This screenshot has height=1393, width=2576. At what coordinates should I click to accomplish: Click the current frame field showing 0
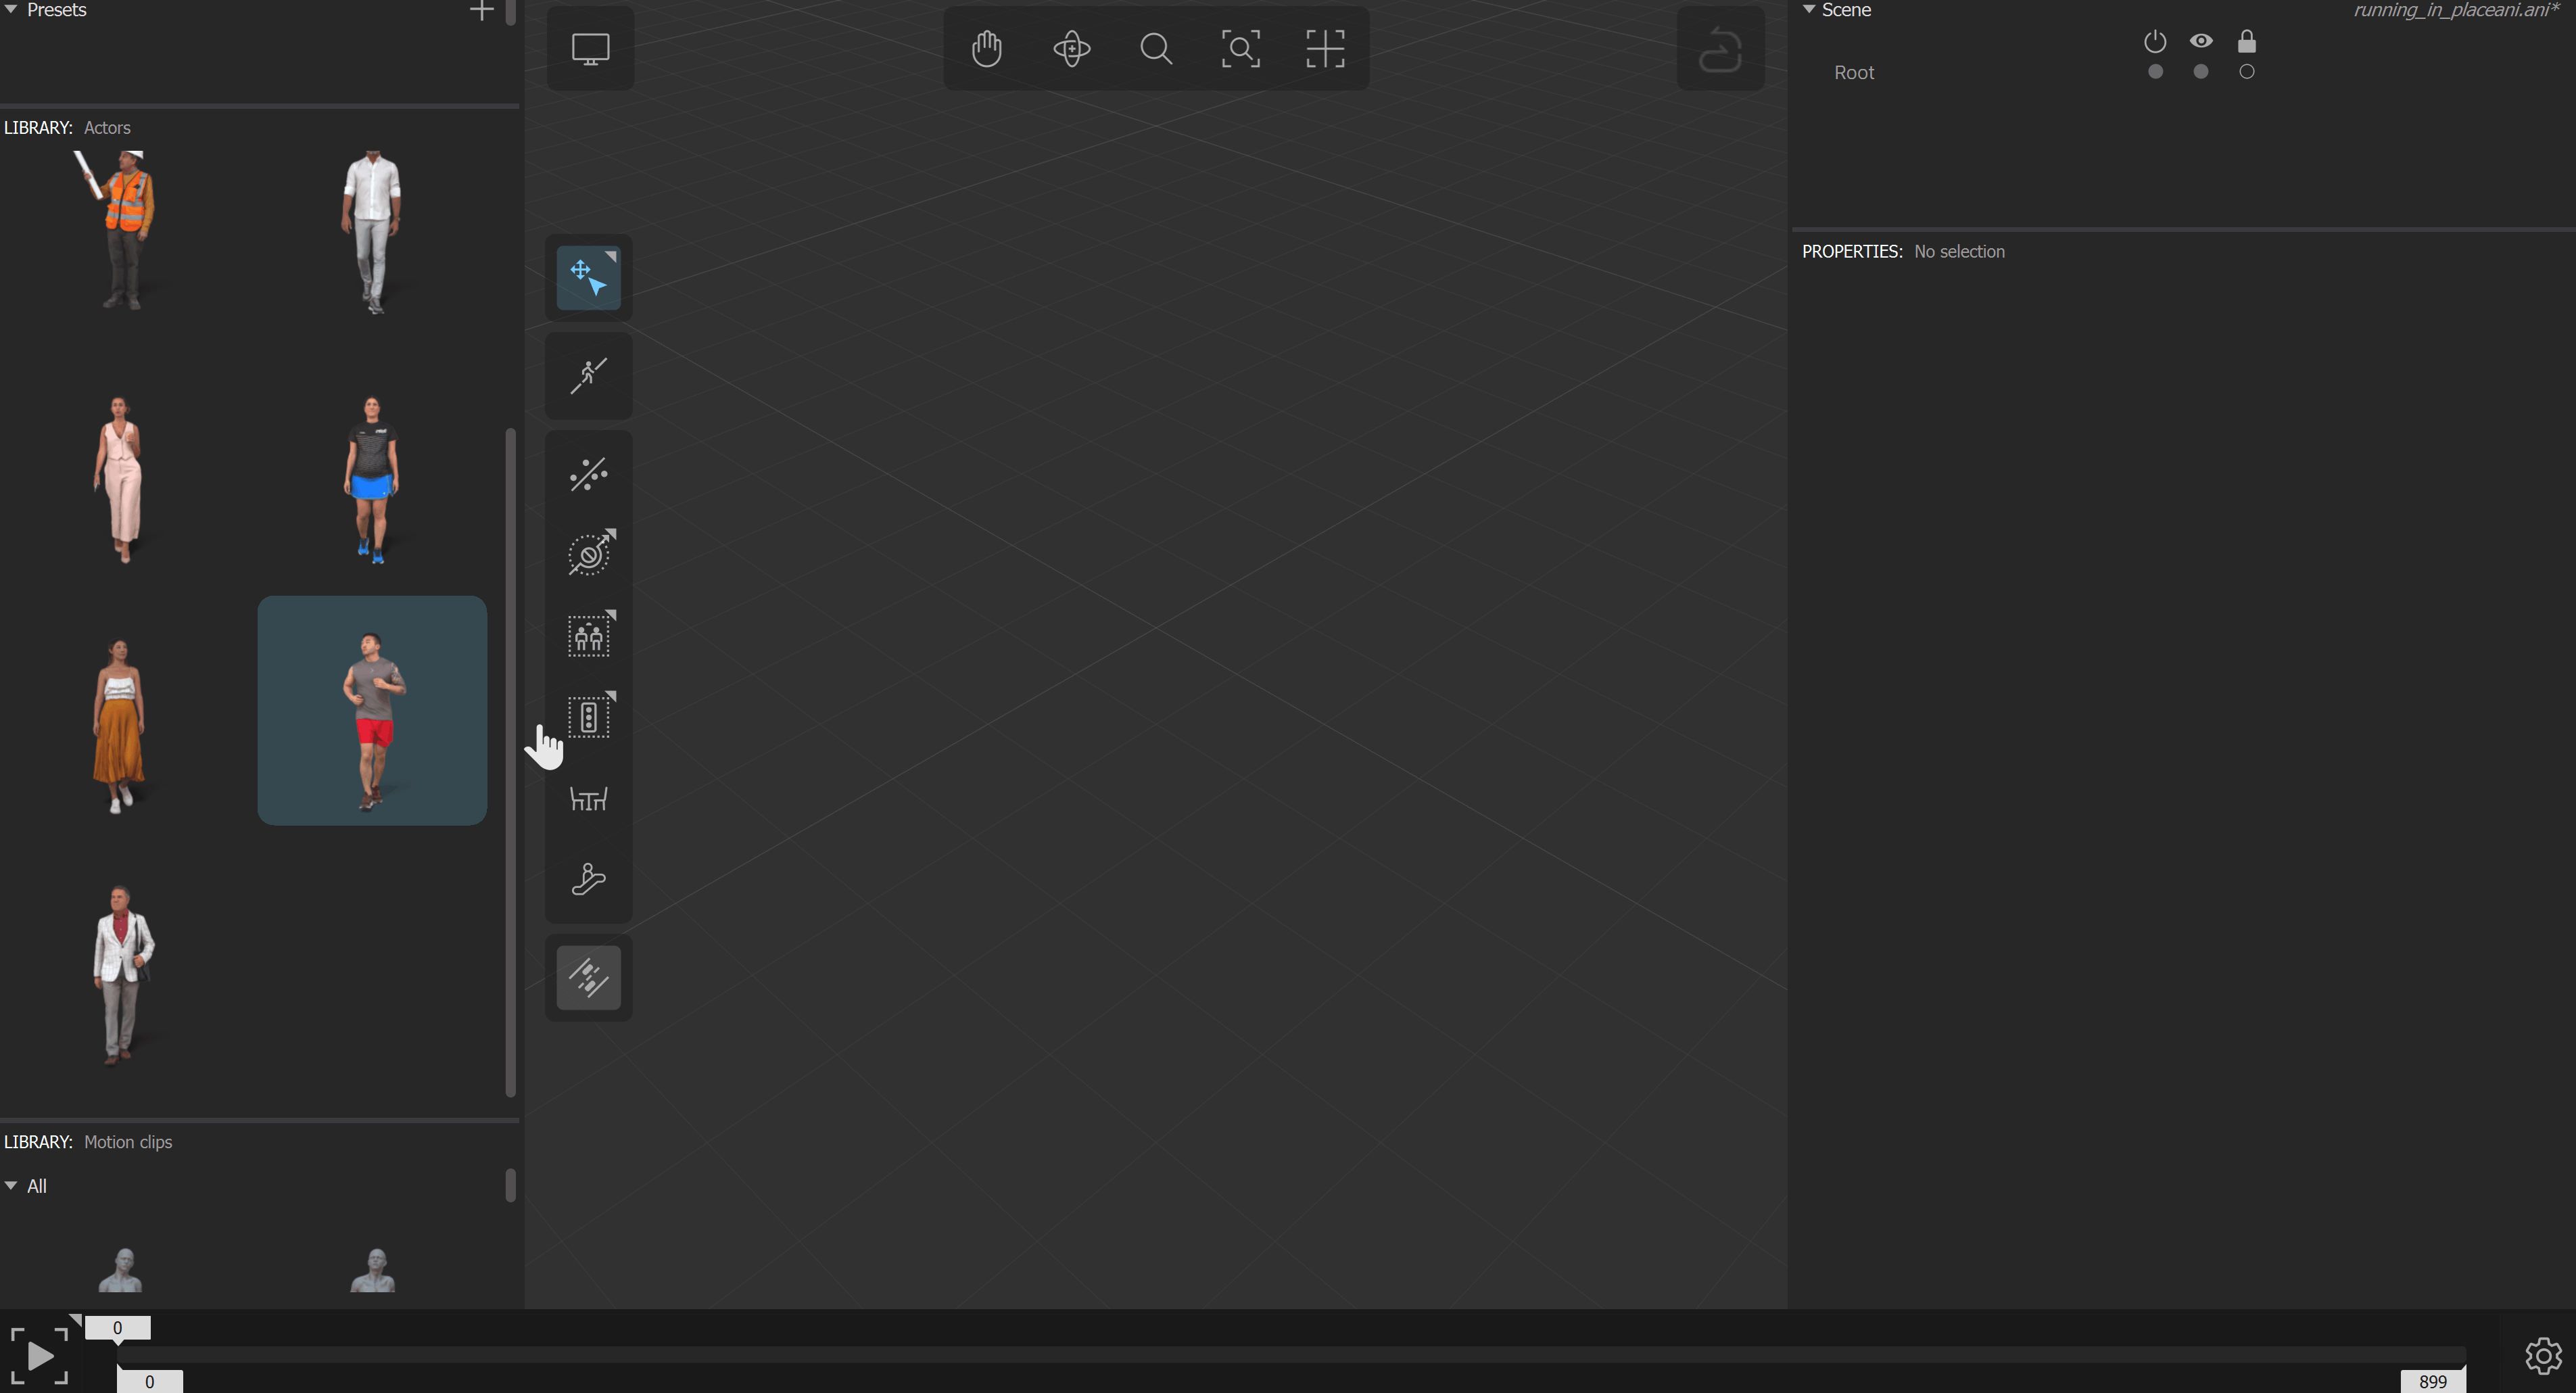coord(117,1328)
